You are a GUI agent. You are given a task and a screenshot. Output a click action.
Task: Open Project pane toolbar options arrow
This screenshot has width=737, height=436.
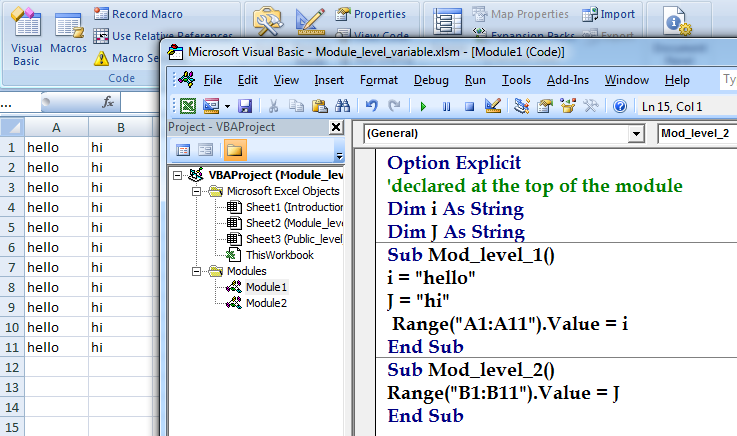[x=339, y=156]
